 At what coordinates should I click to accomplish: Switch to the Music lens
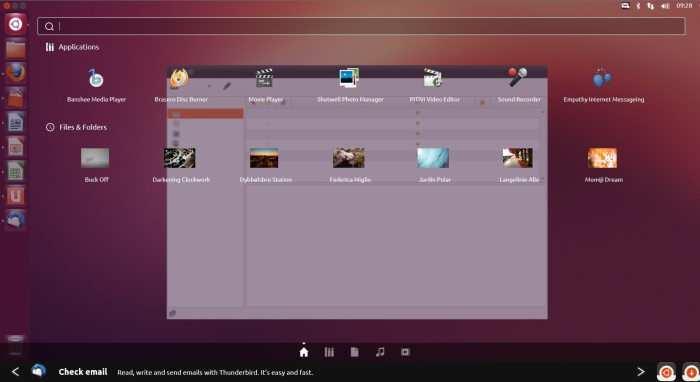(x=380, y=352)
